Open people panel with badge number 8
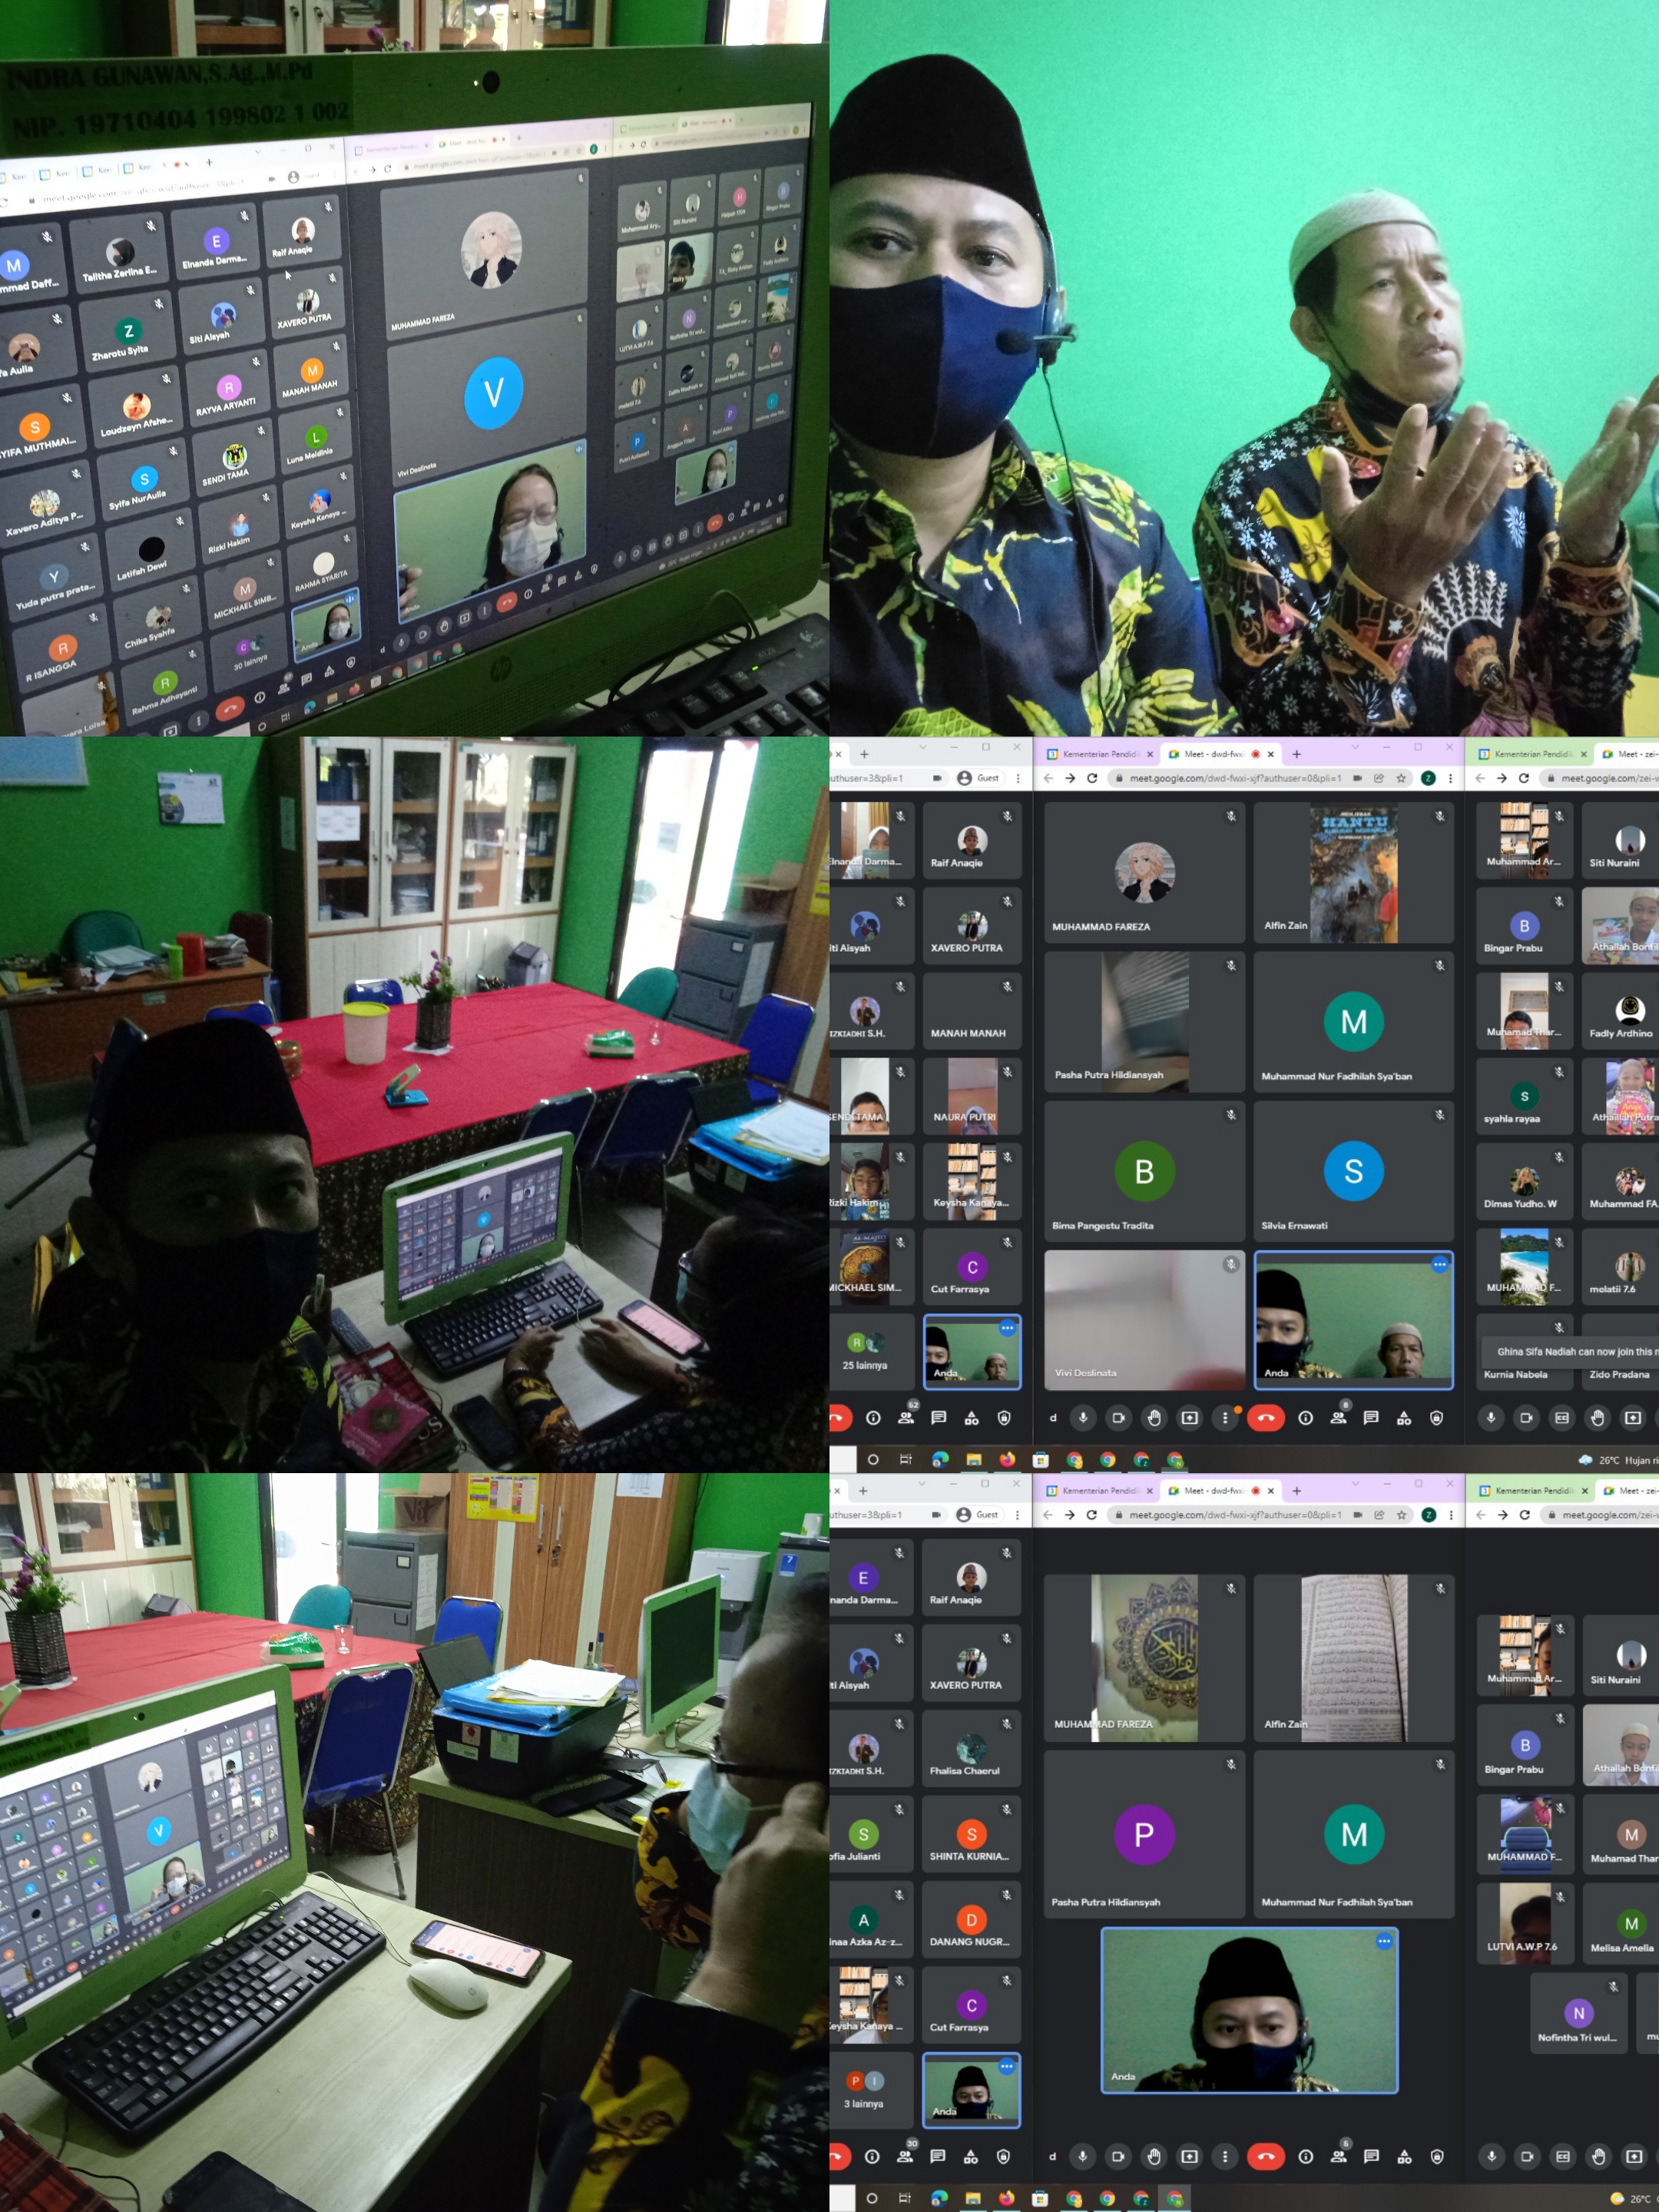Screen dimensions: 1659x2212 (1338, 1418)
